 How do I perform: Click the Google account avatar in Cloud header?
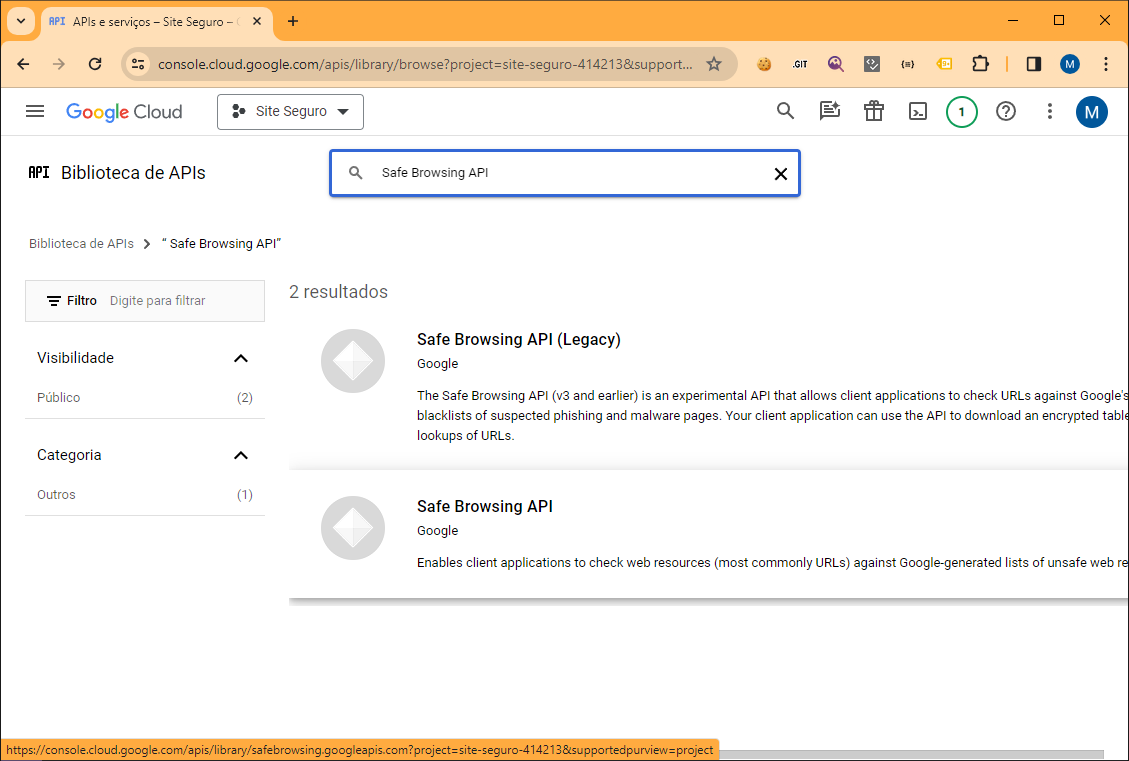pyautogui.click(x=1092, y=112)
